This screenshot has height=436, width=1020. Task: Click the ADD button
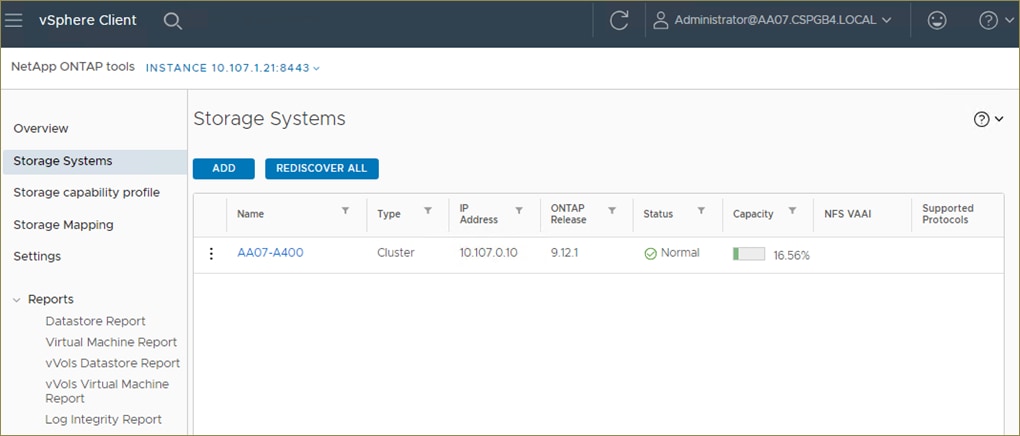[x=224, y=169]
